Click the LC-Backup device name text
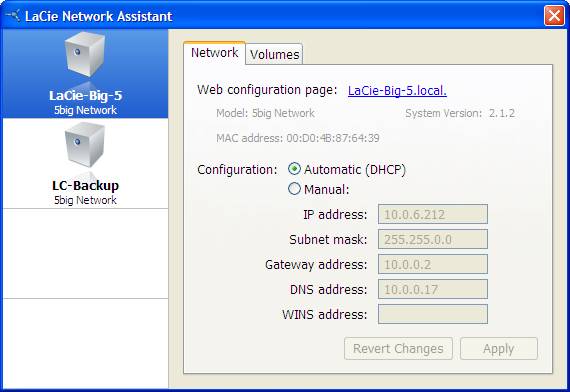The image size is (570, 392). (85, 186)
